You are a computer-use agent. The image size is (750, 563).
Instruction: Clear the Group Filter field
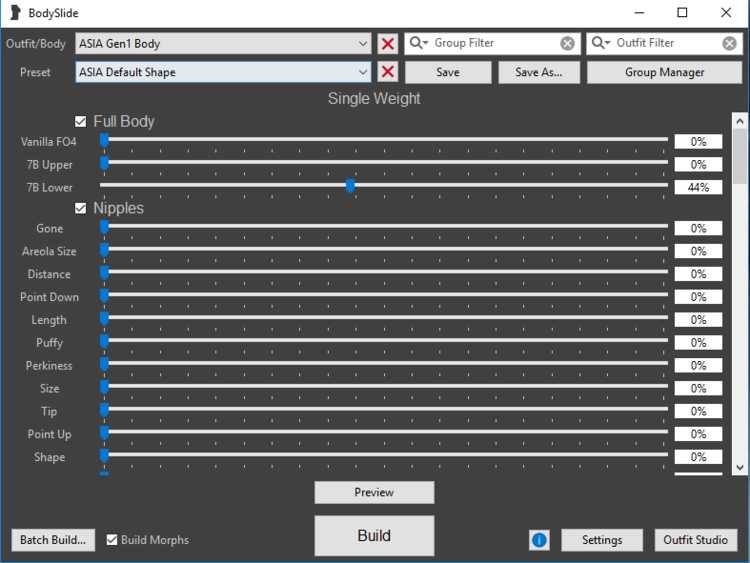(567, 44)
